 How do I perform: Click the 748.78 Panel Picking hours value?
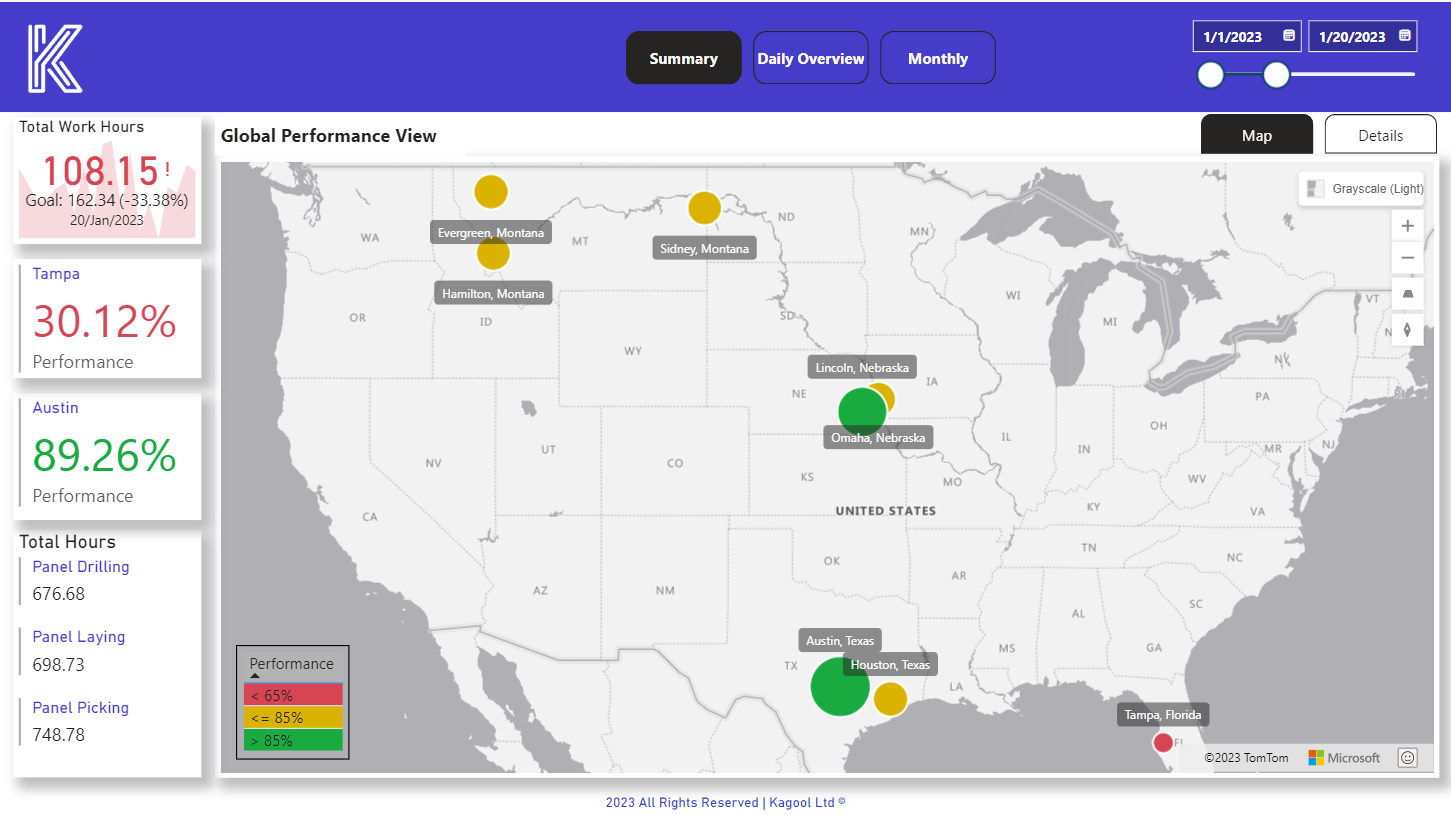pyautogui.click(x=59, y=735)
